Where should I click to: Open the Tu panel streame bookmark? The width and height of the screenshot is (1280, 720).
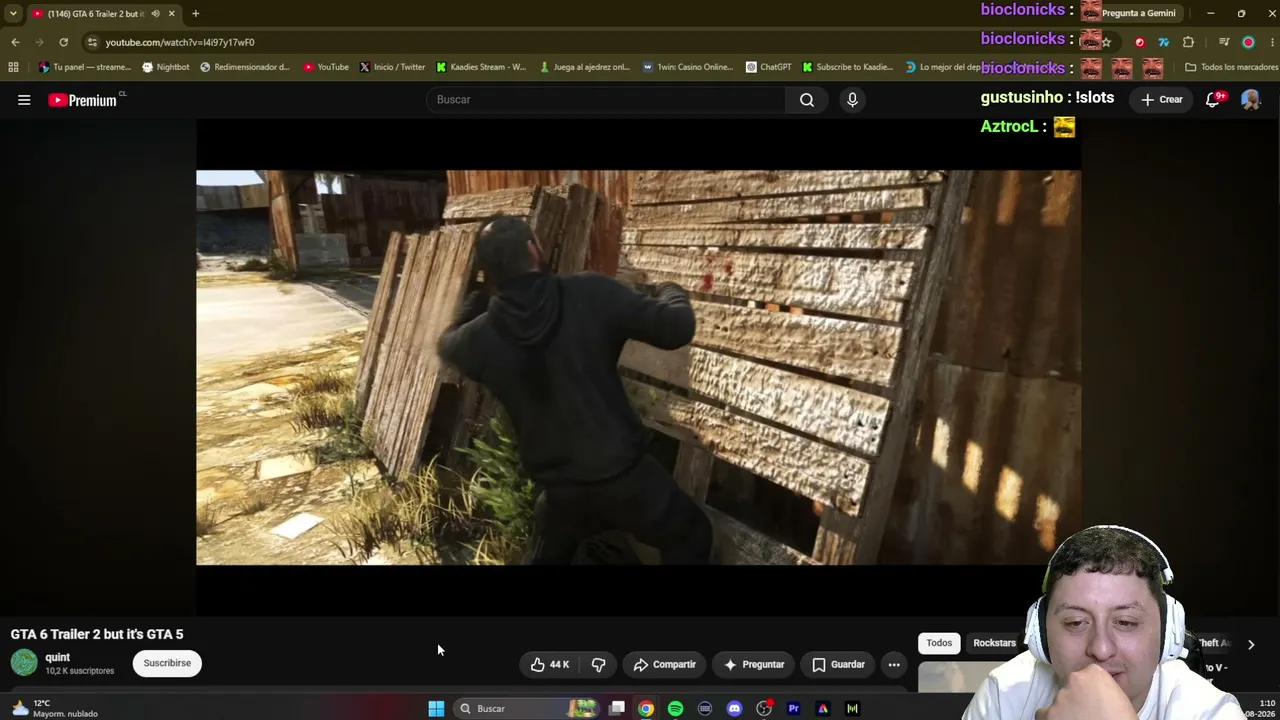pyautogui.click(x=85, y=67)
